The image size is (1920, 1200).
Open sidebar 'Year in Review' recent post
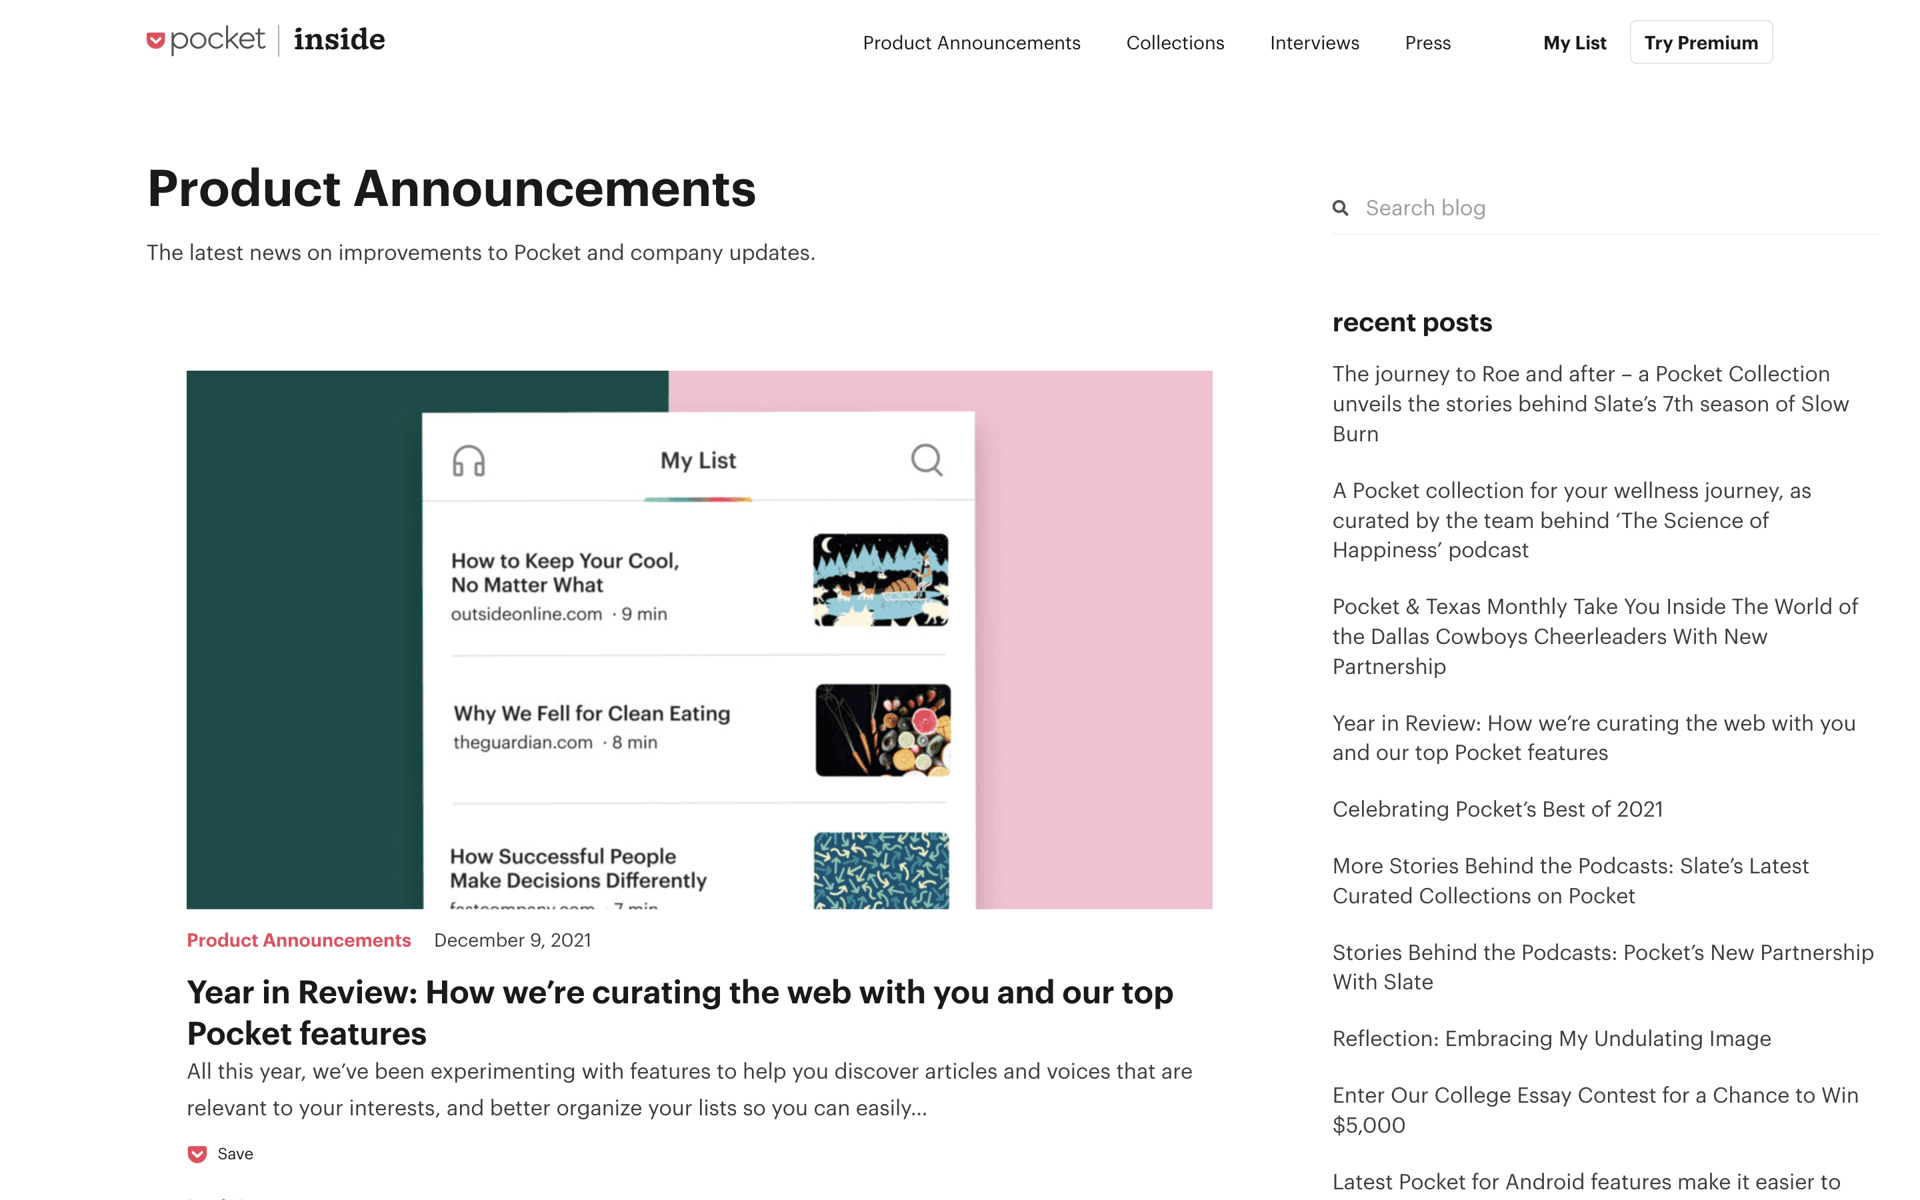1593,738
